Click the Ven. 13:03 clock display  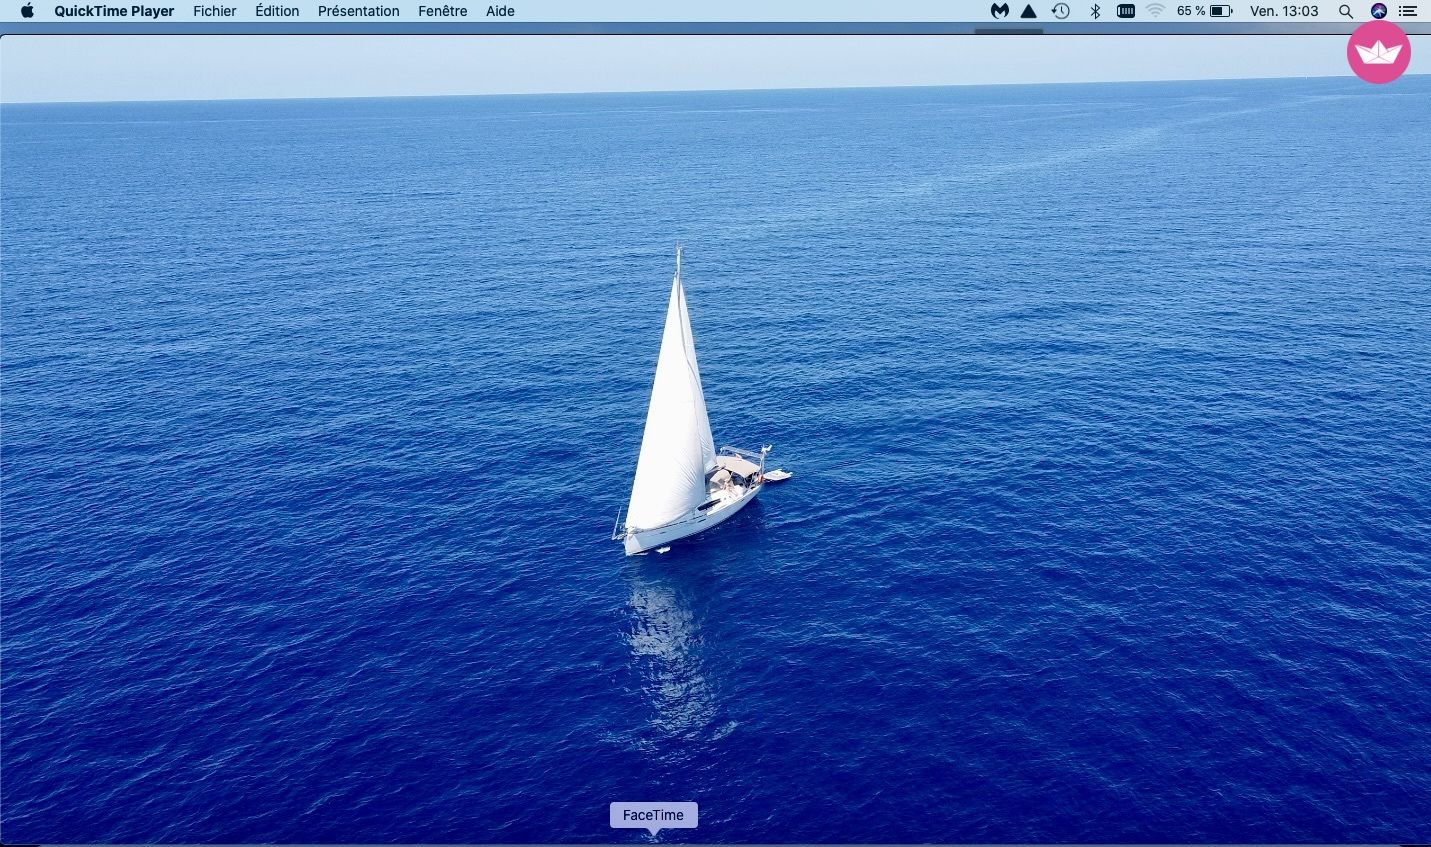[1284, 11]
